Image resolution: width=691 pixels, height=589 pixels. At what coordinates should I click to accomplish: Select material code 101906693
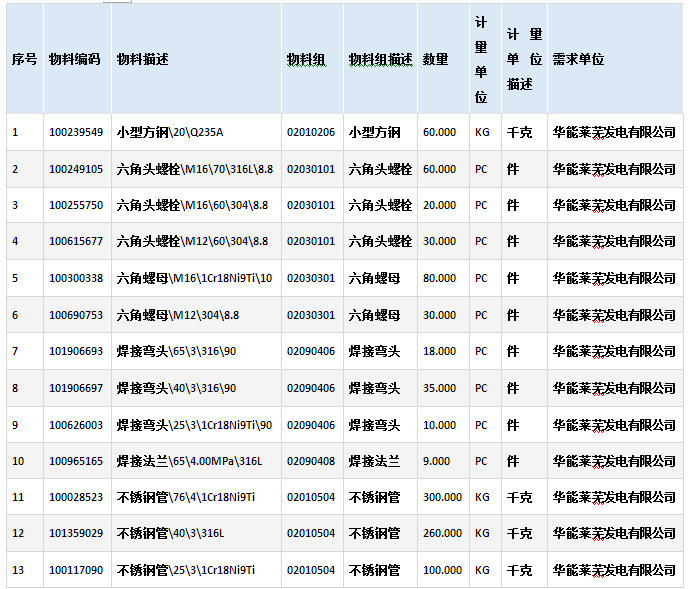(76, 352)
